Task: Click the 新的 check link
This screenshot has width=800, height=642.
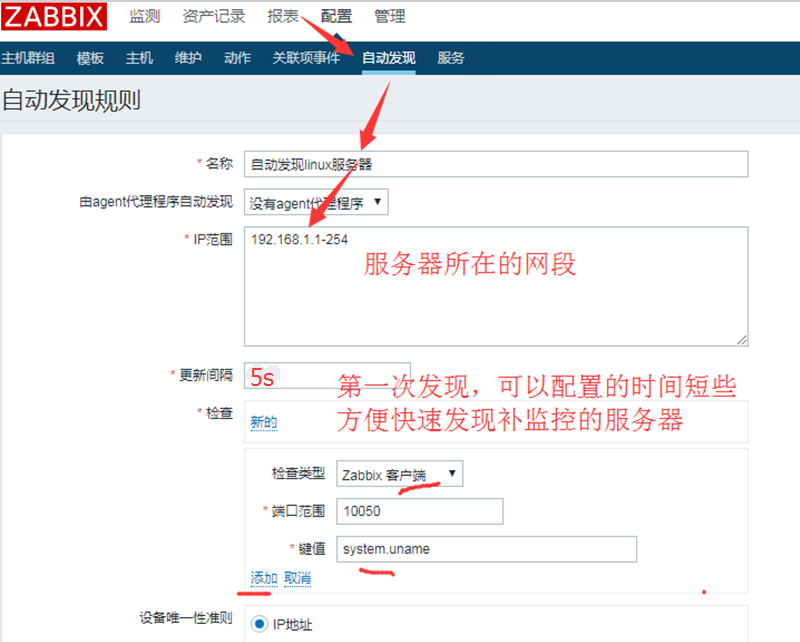Action: [x=264, y=423]
